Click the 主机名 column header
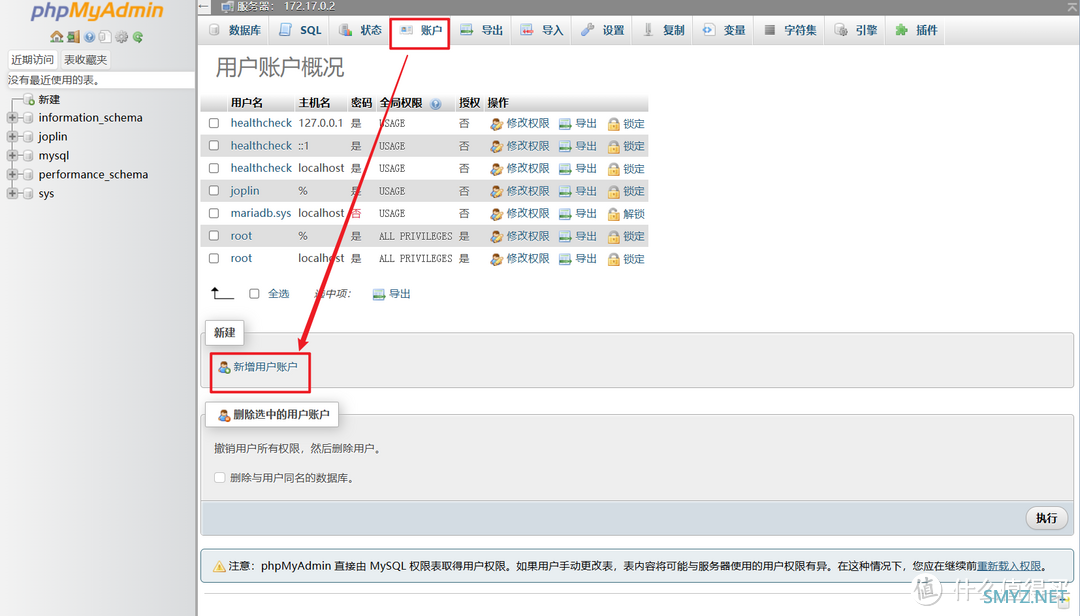 tap(314, 103)
